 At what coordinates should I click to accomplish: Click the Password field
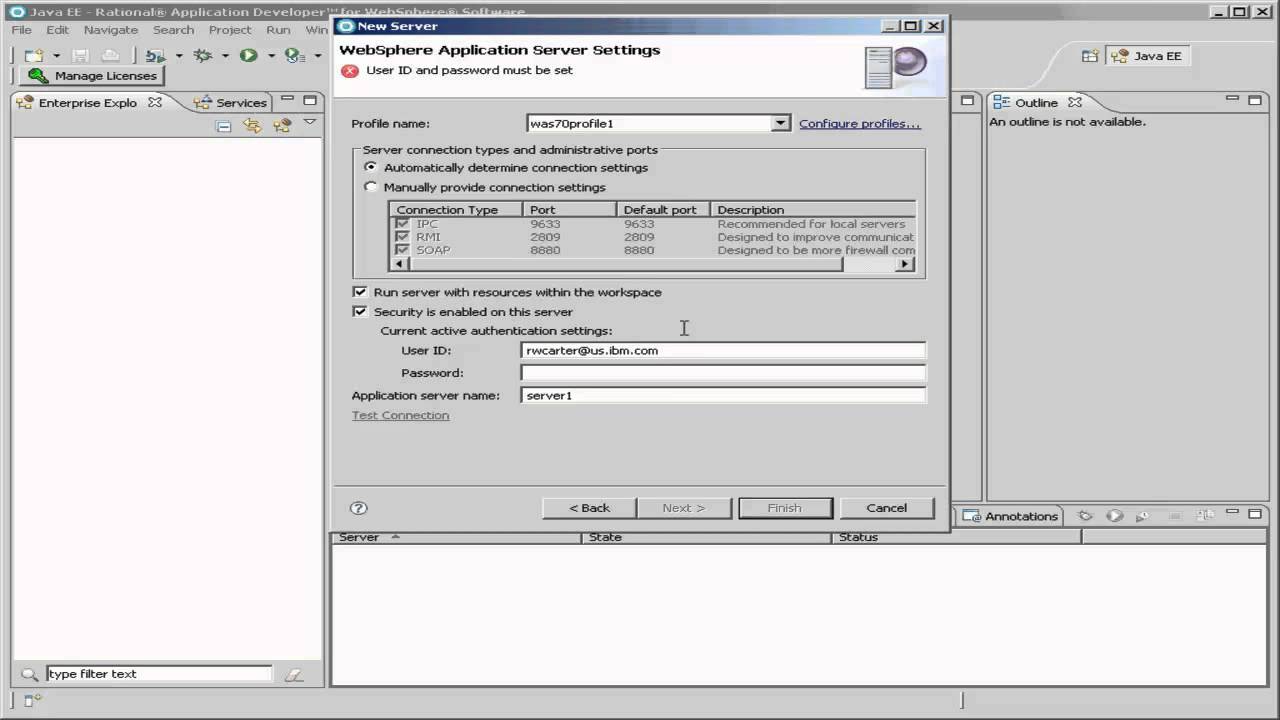pos(723,373)
